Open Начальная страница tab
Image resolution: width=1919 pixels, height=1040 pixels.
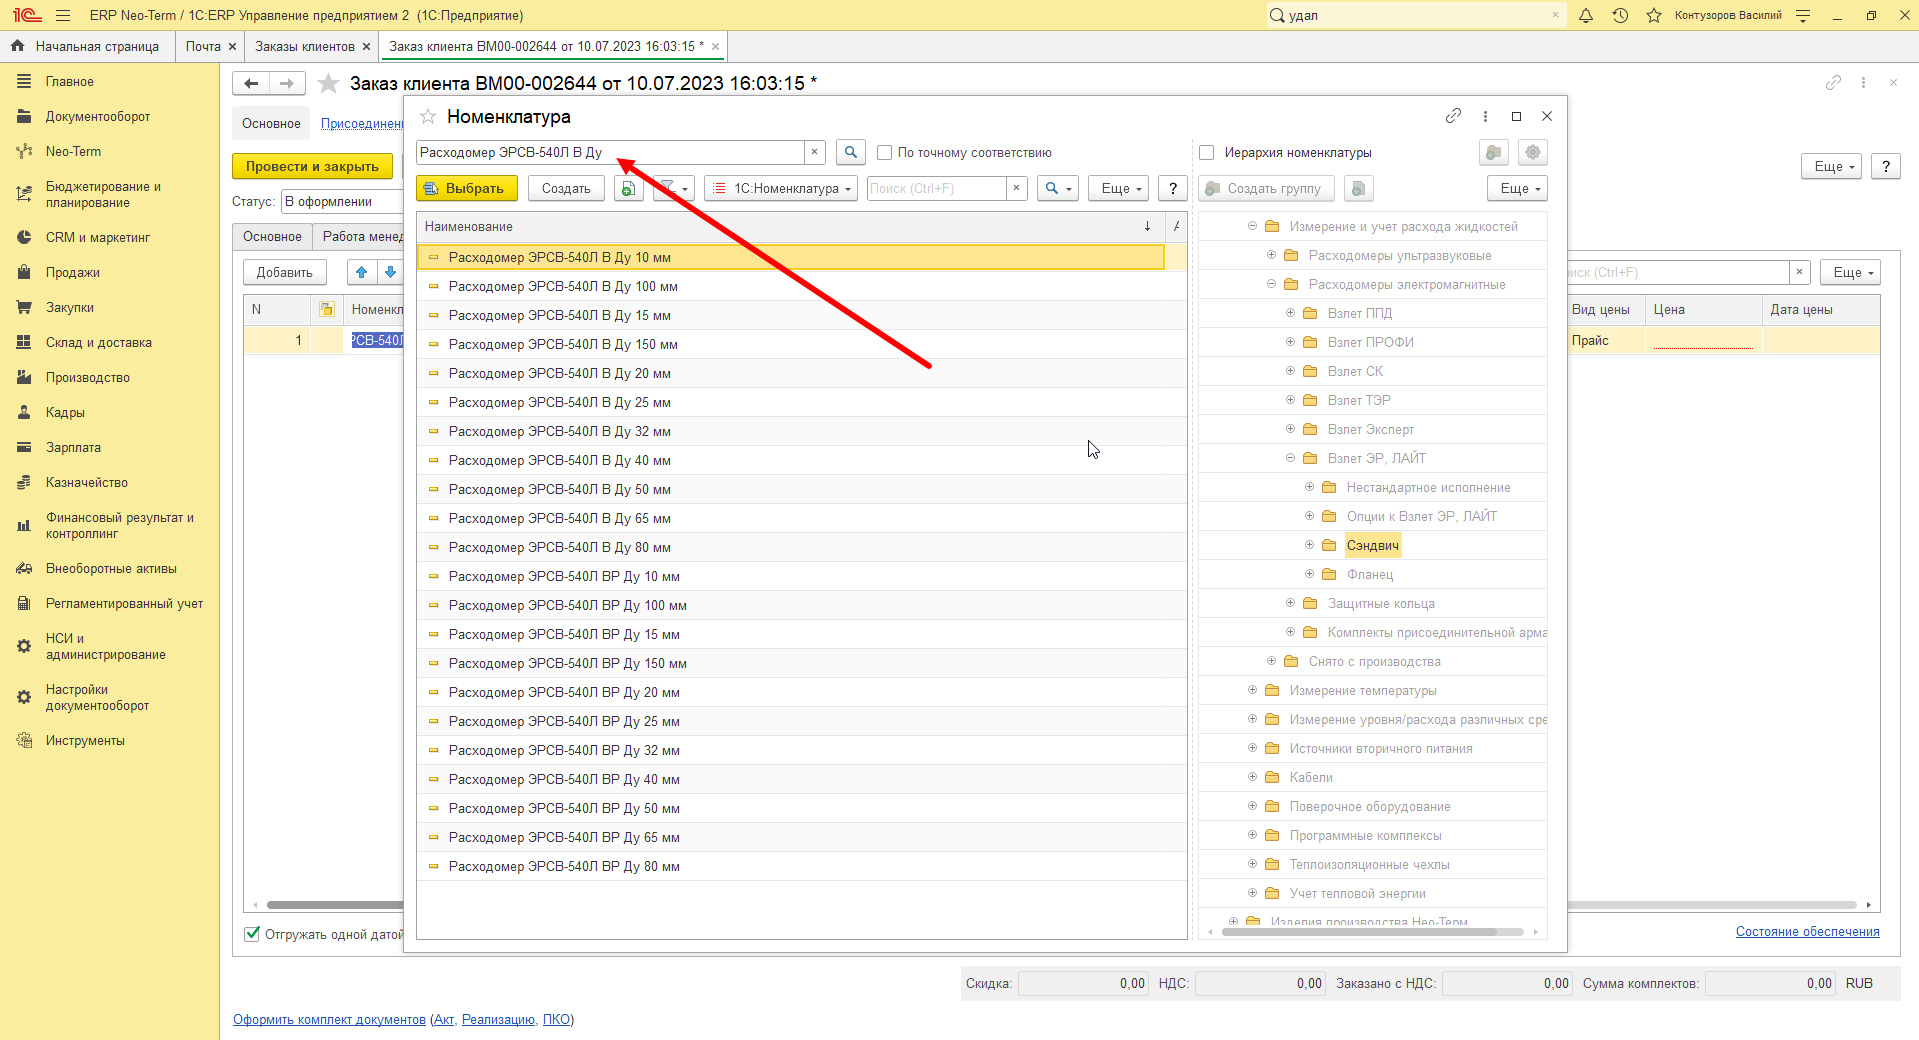(x=86, y=46)
